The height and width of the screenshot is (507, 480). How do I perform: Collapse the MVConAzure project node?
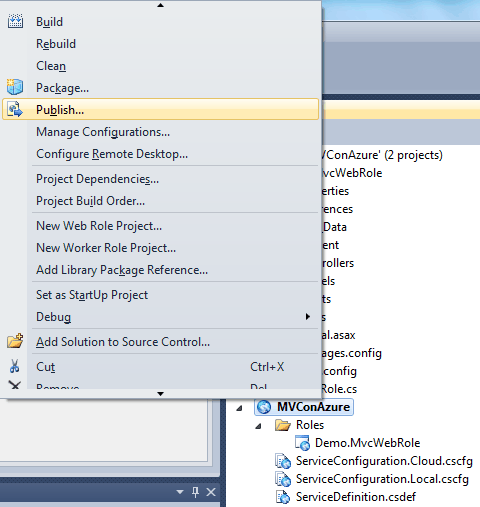239,408
